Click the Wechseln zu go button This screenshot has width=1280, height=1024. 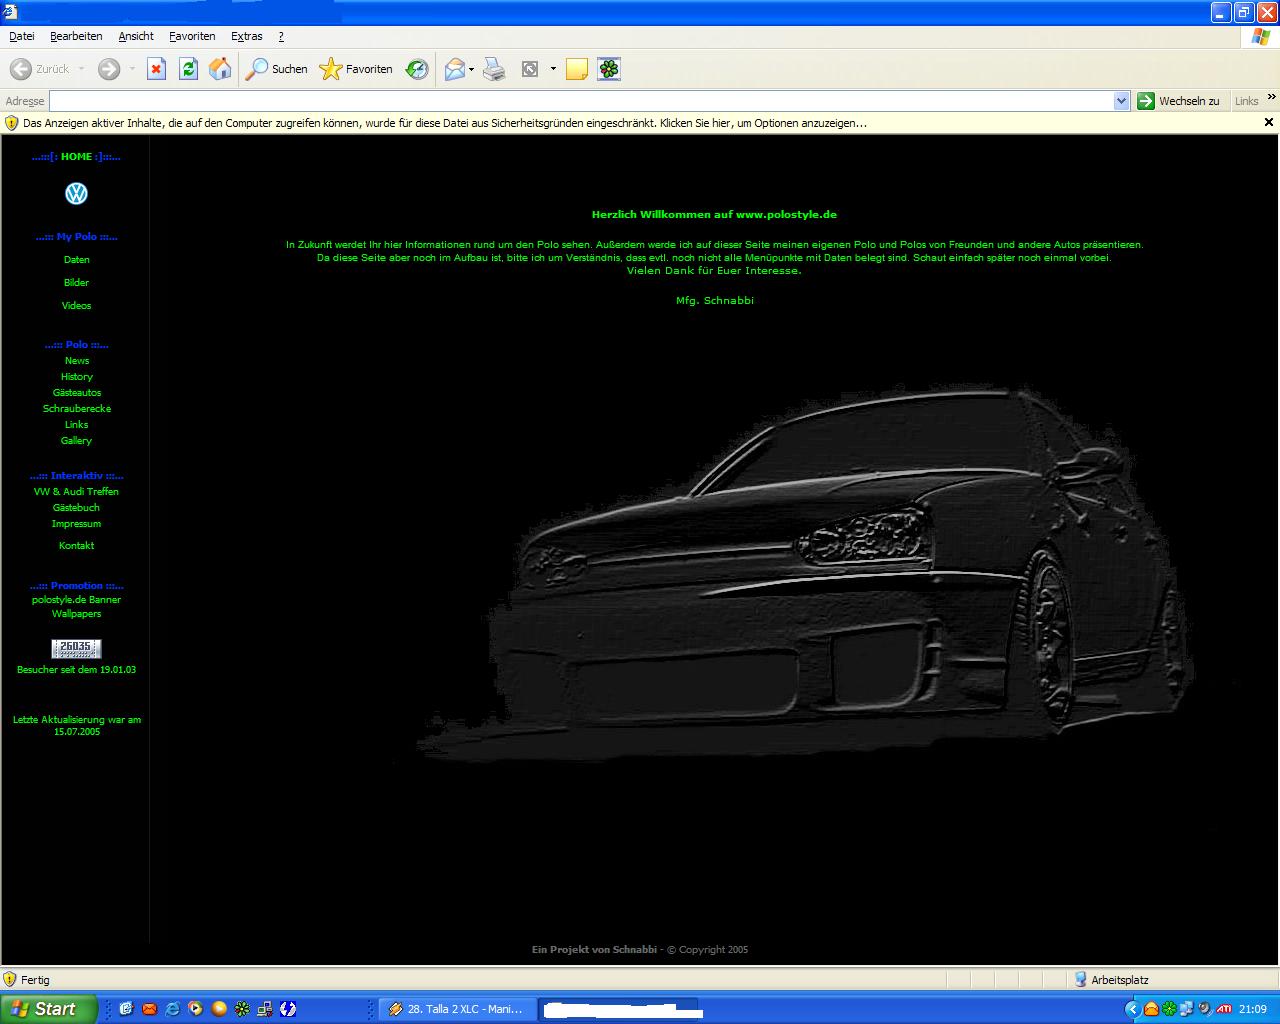[x=1179, y=101]
